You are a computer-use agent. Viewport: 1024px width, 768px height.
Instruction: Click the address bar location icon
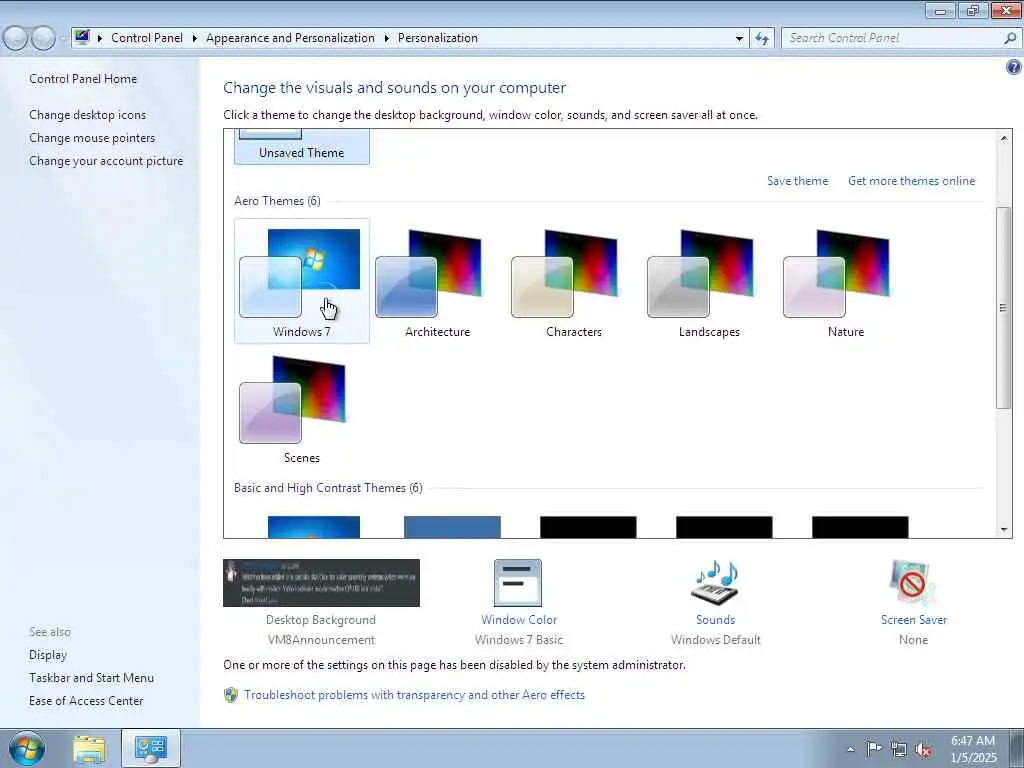82,37
